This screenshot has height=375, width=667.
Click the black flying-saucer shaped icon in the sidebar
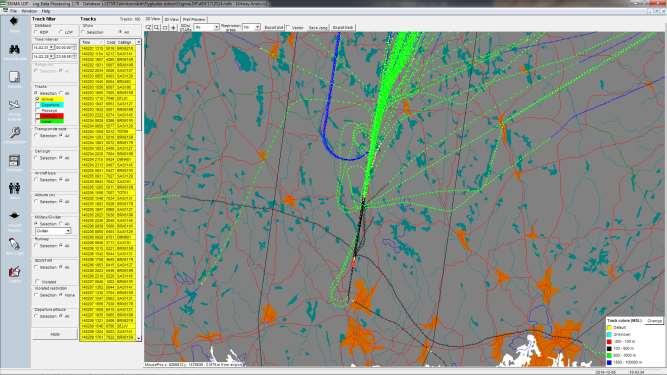tap(14, 216)
